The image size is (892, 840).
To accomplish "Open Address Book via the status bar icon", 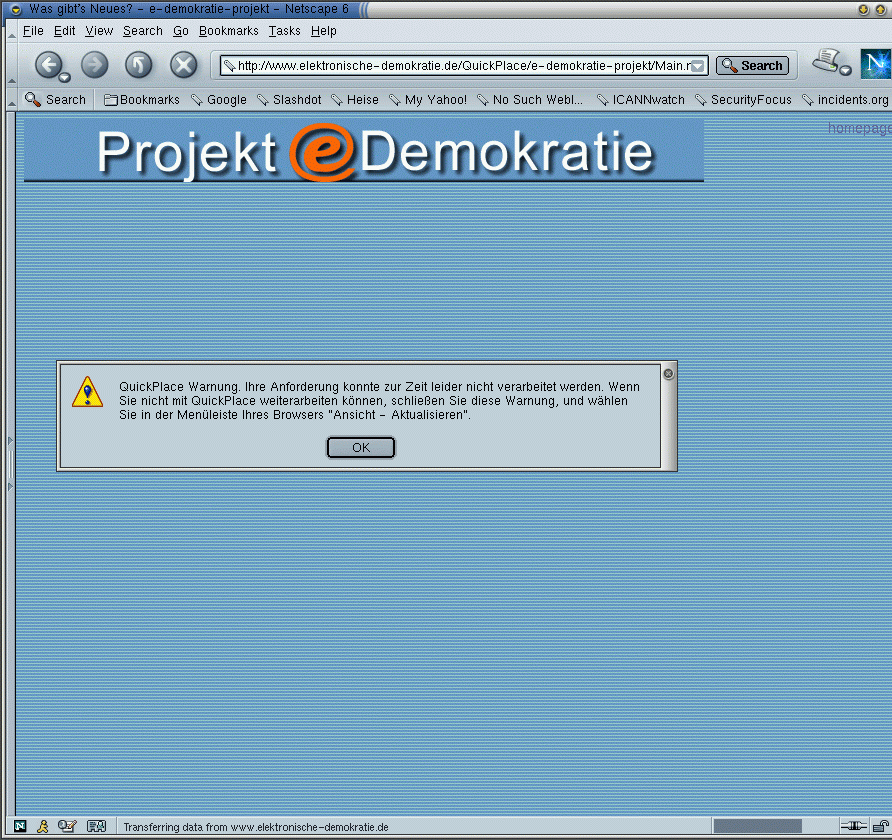I will click(96, 826).
